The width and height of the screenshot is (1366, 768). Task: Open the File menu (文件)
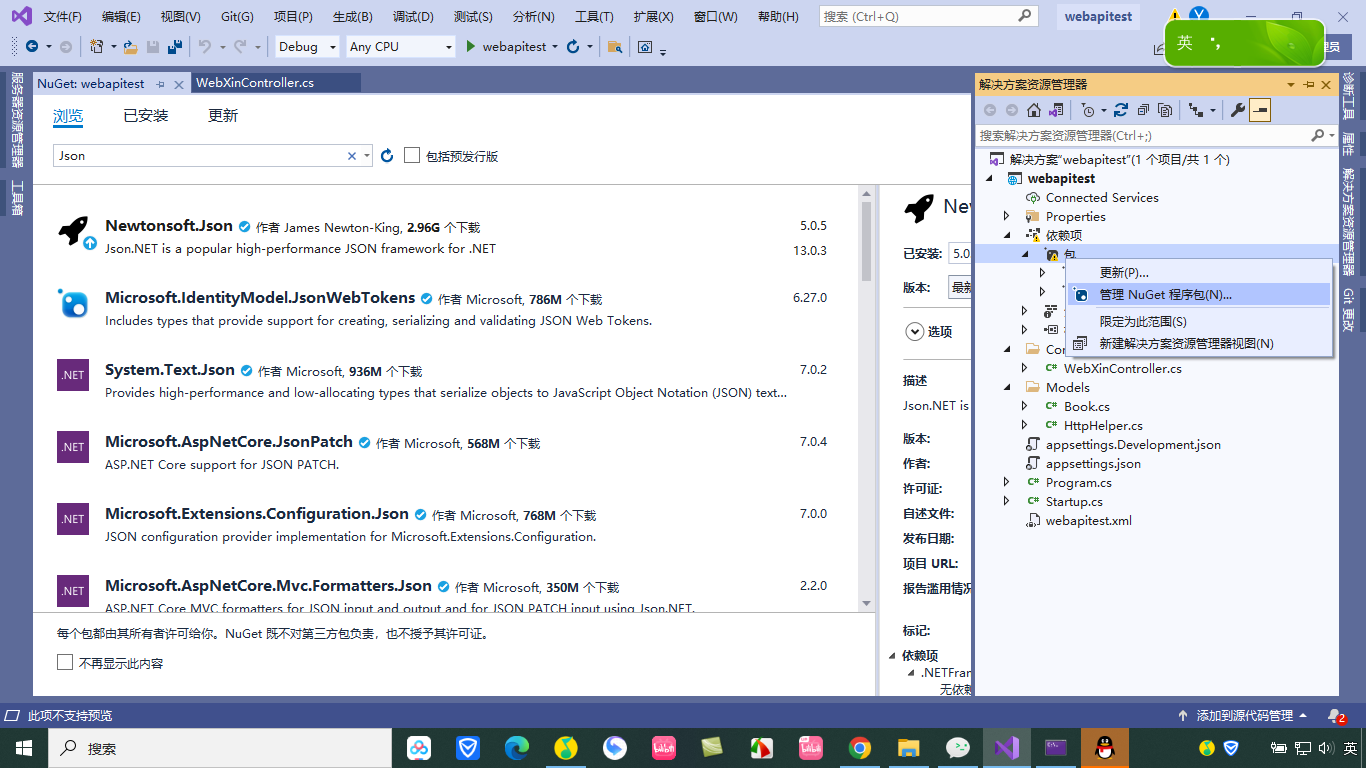62,17
